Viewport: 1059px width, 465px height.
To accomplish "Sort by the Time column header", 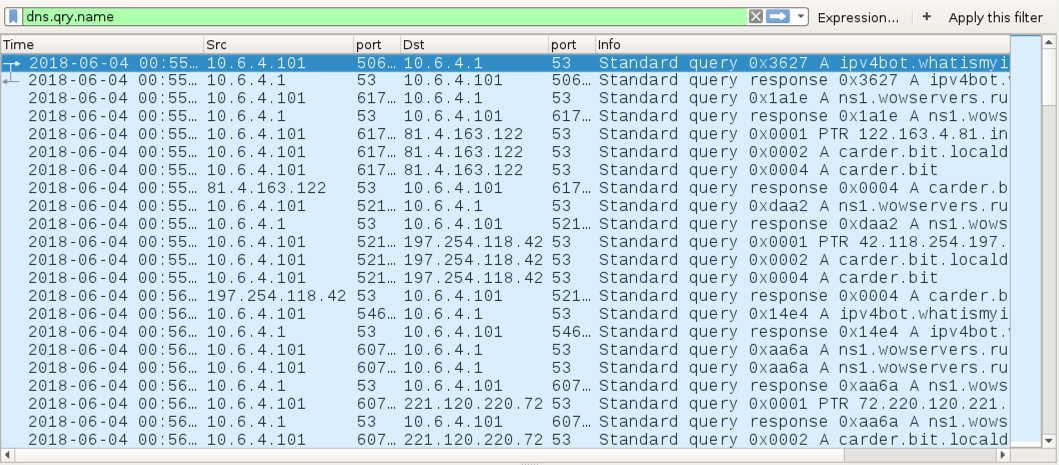I will 103,45.
